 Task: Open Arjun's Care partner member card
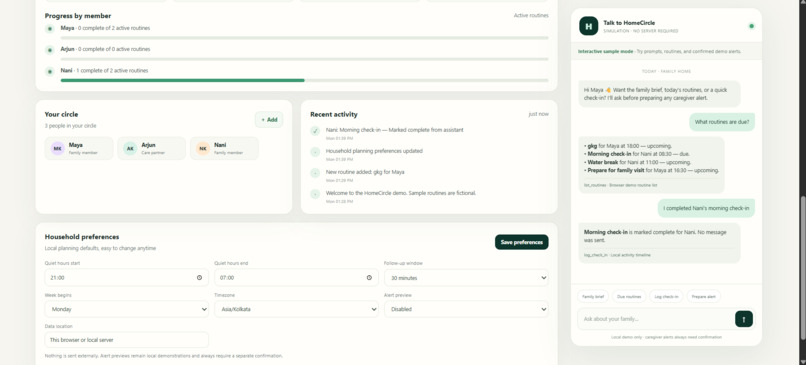pyautogui.click(x=152, y=149)
